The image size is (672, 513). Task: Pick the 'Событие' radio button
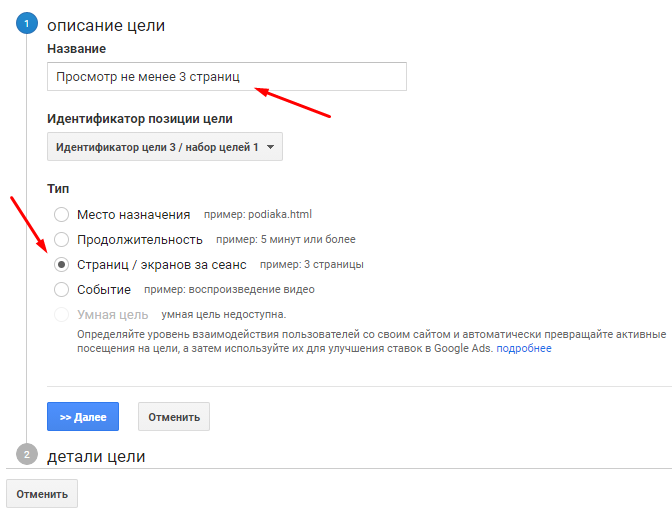[x=62, y=290]
